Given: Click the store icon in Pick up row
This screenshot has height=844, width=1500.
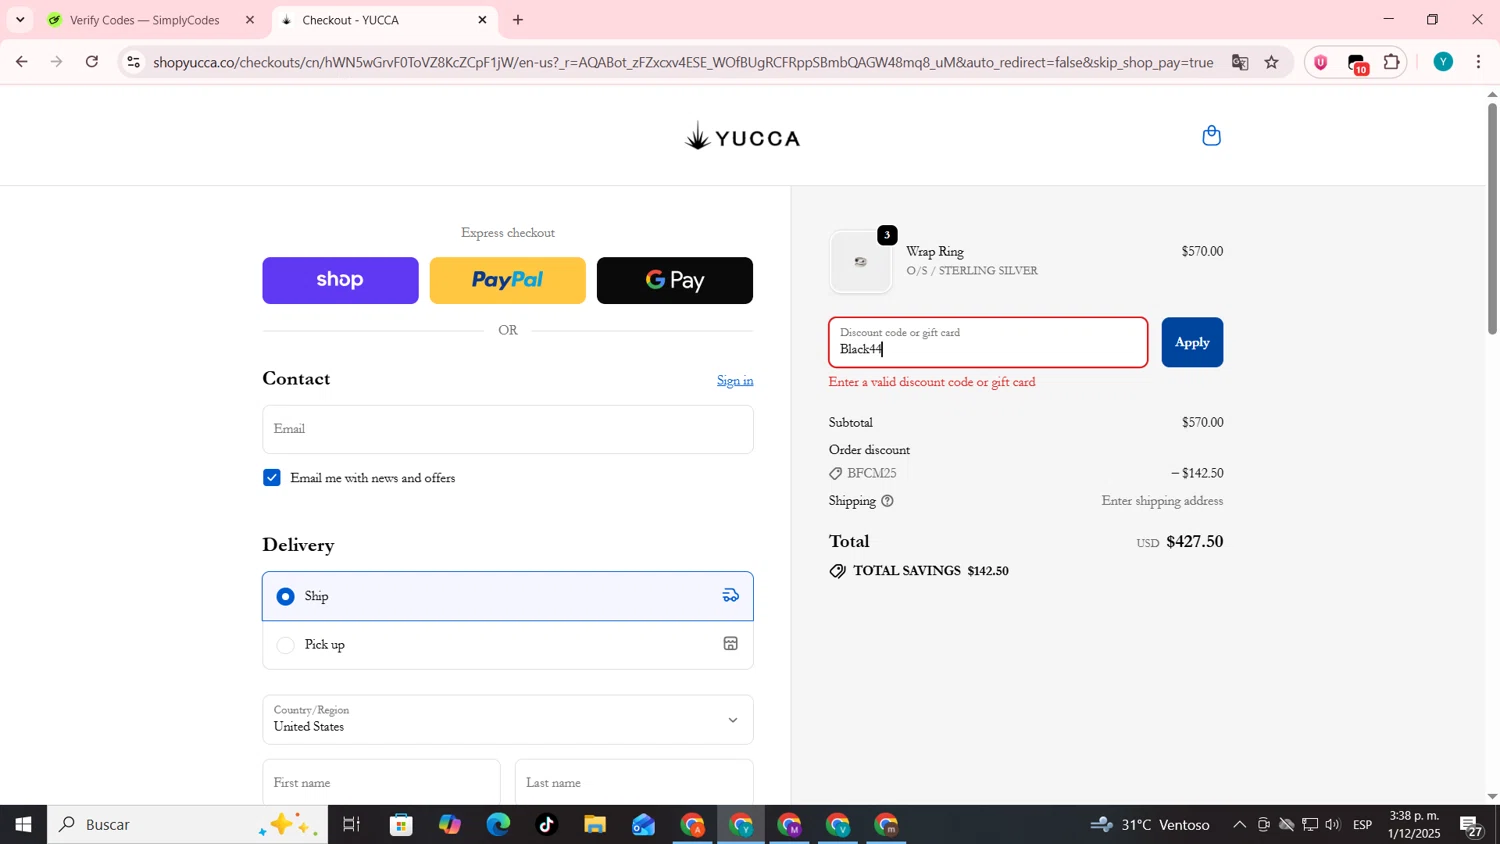Looking at the screenshot, I should click(x=731, y=644).
